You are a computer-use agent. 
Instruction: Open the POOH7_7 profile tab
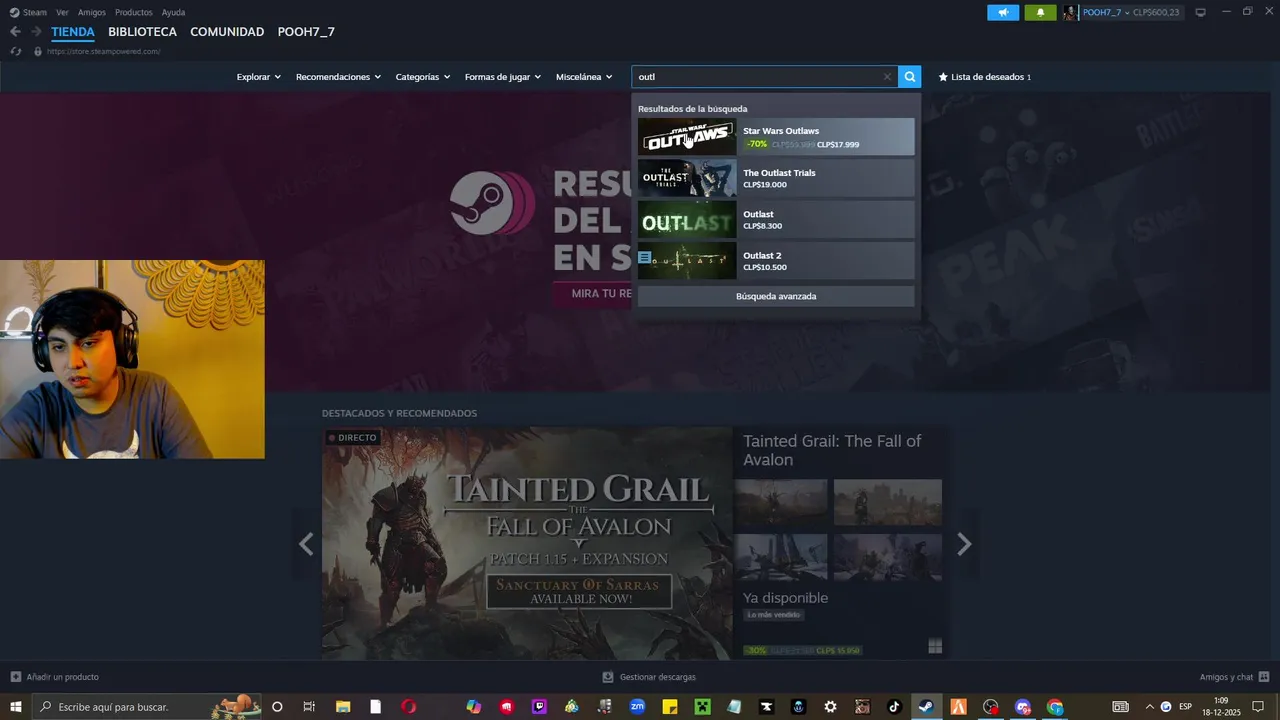tap(306, 32)
